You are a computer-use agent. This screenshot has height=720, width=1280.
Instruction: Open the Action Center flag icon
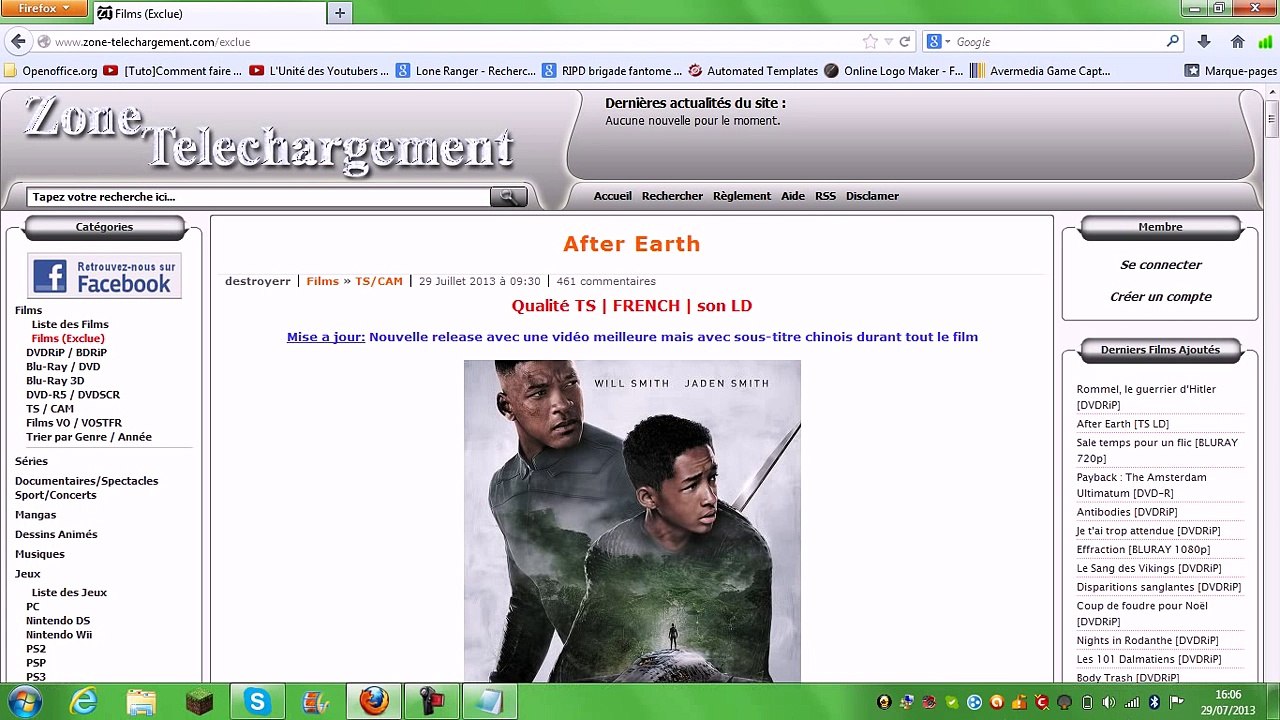[x=1176, y=702]
